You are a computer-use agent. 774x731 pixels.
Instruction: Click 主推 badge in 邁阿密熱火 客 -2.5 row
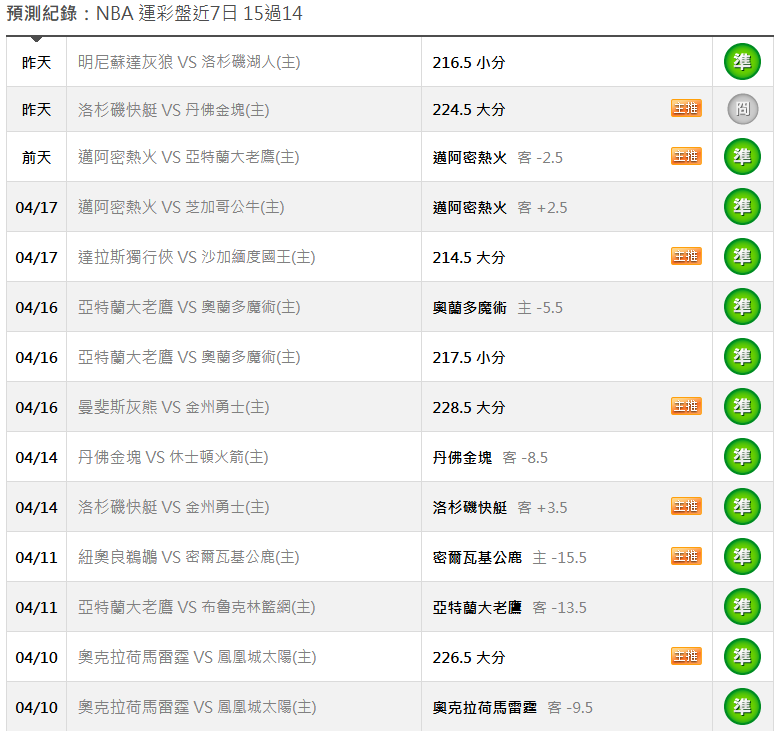(x=686, y=156)
